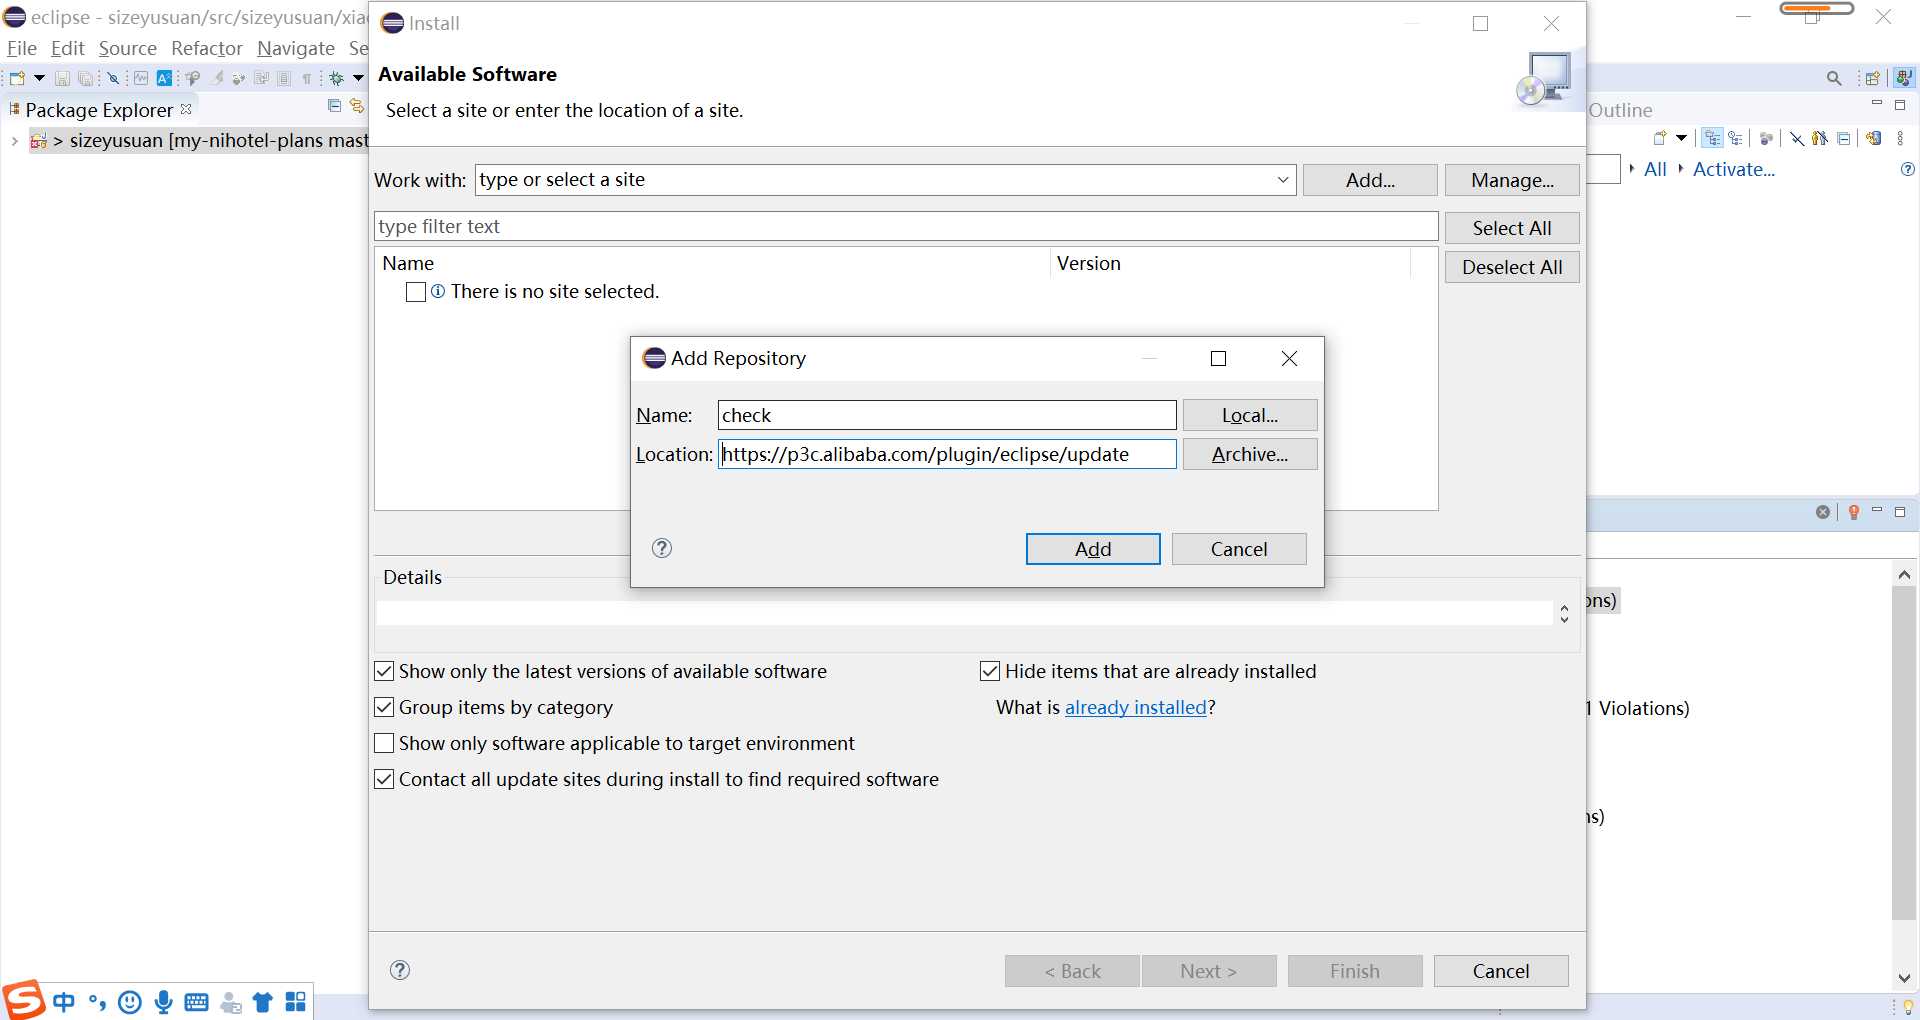The width and height of the screenshot is (1920, 1020).
Task: Click the Debug bug icon in toolbar
Action: click(x=337, y=78)
